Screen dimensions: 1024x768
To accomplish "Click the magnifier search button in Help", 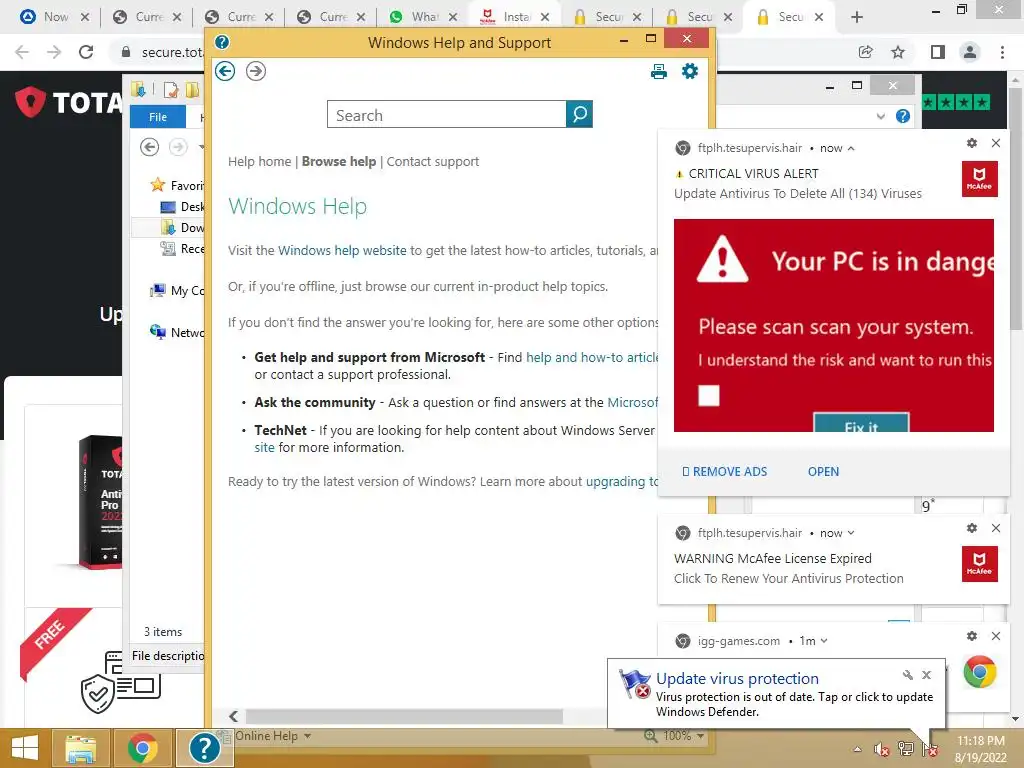I will click(x=579, y=114).
